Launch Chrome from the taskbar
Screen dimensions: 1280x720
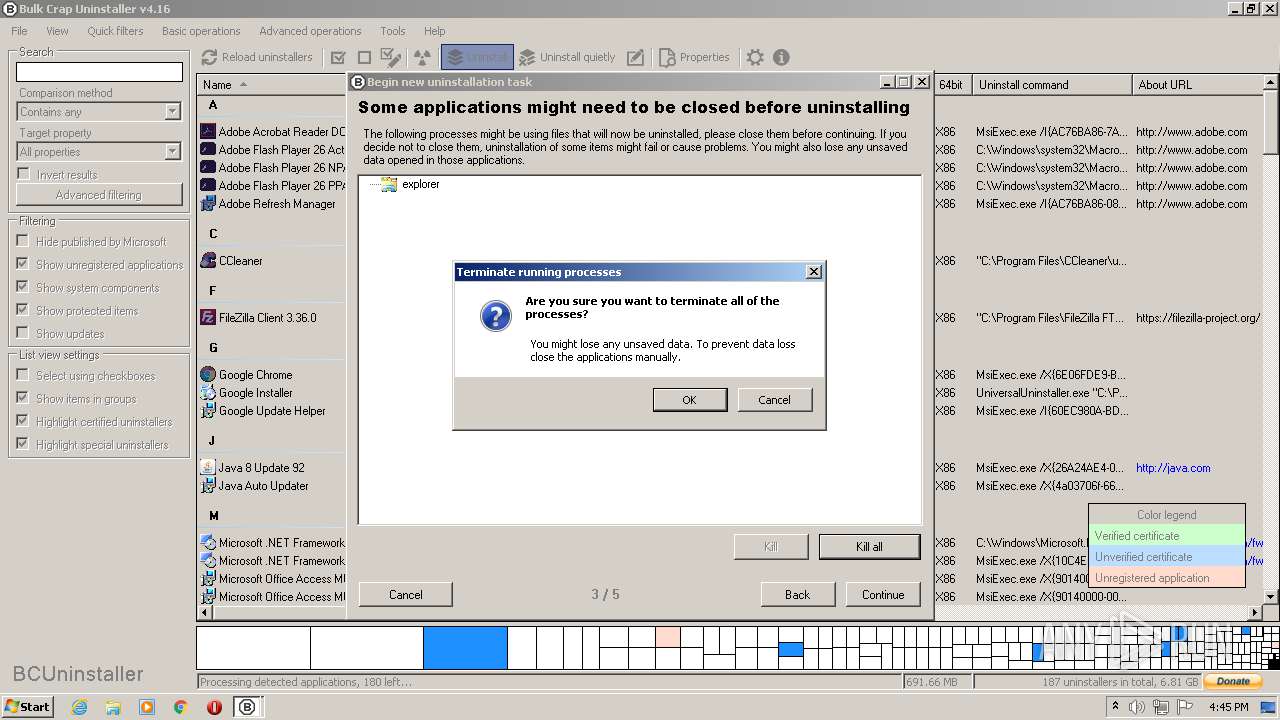[181, 707]
